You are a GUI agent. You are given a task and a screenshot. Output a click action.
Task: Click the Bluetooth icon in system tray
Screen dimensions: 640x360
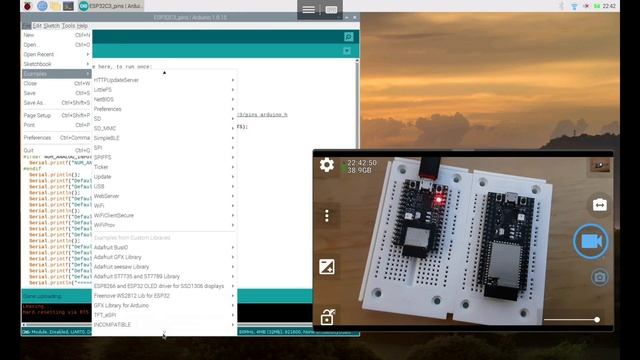pyautogui.click(x=561, y=6)
